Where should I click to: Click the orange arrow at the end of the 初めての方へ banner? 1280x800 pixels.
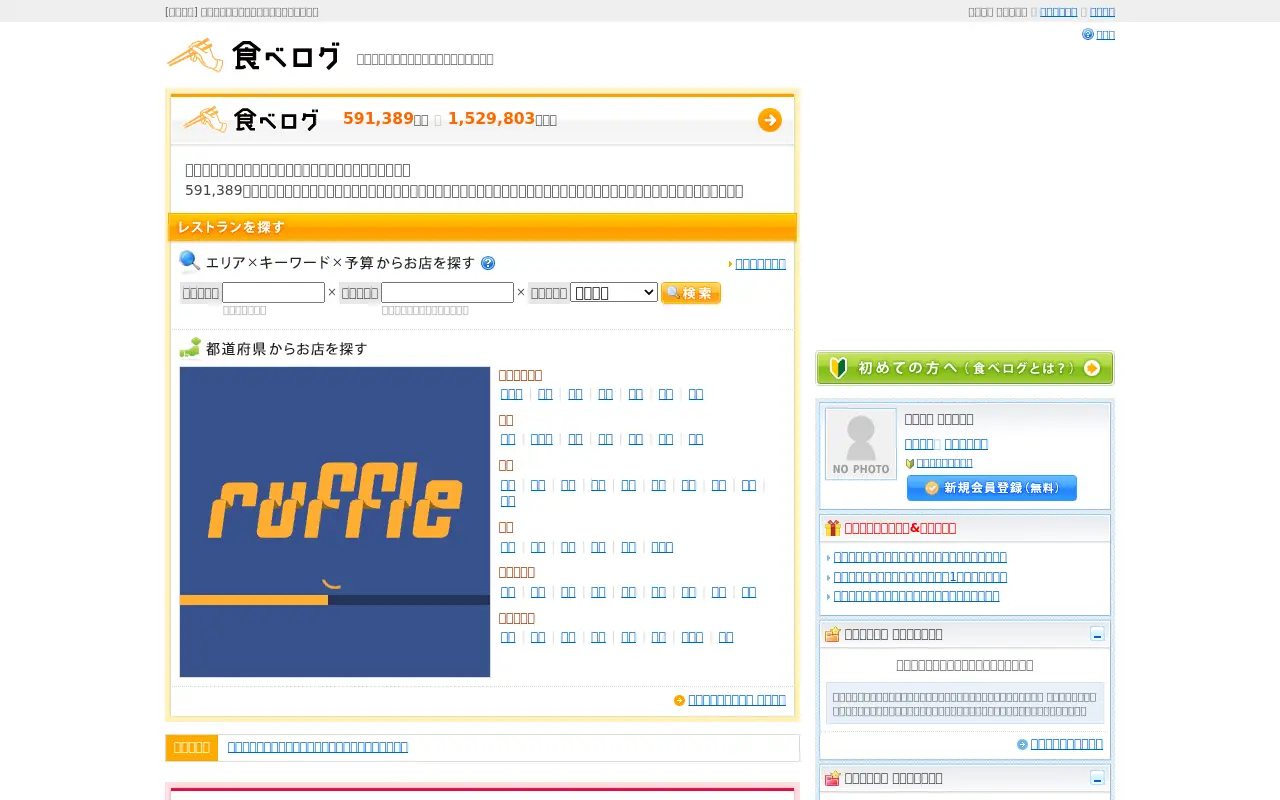1092,368
